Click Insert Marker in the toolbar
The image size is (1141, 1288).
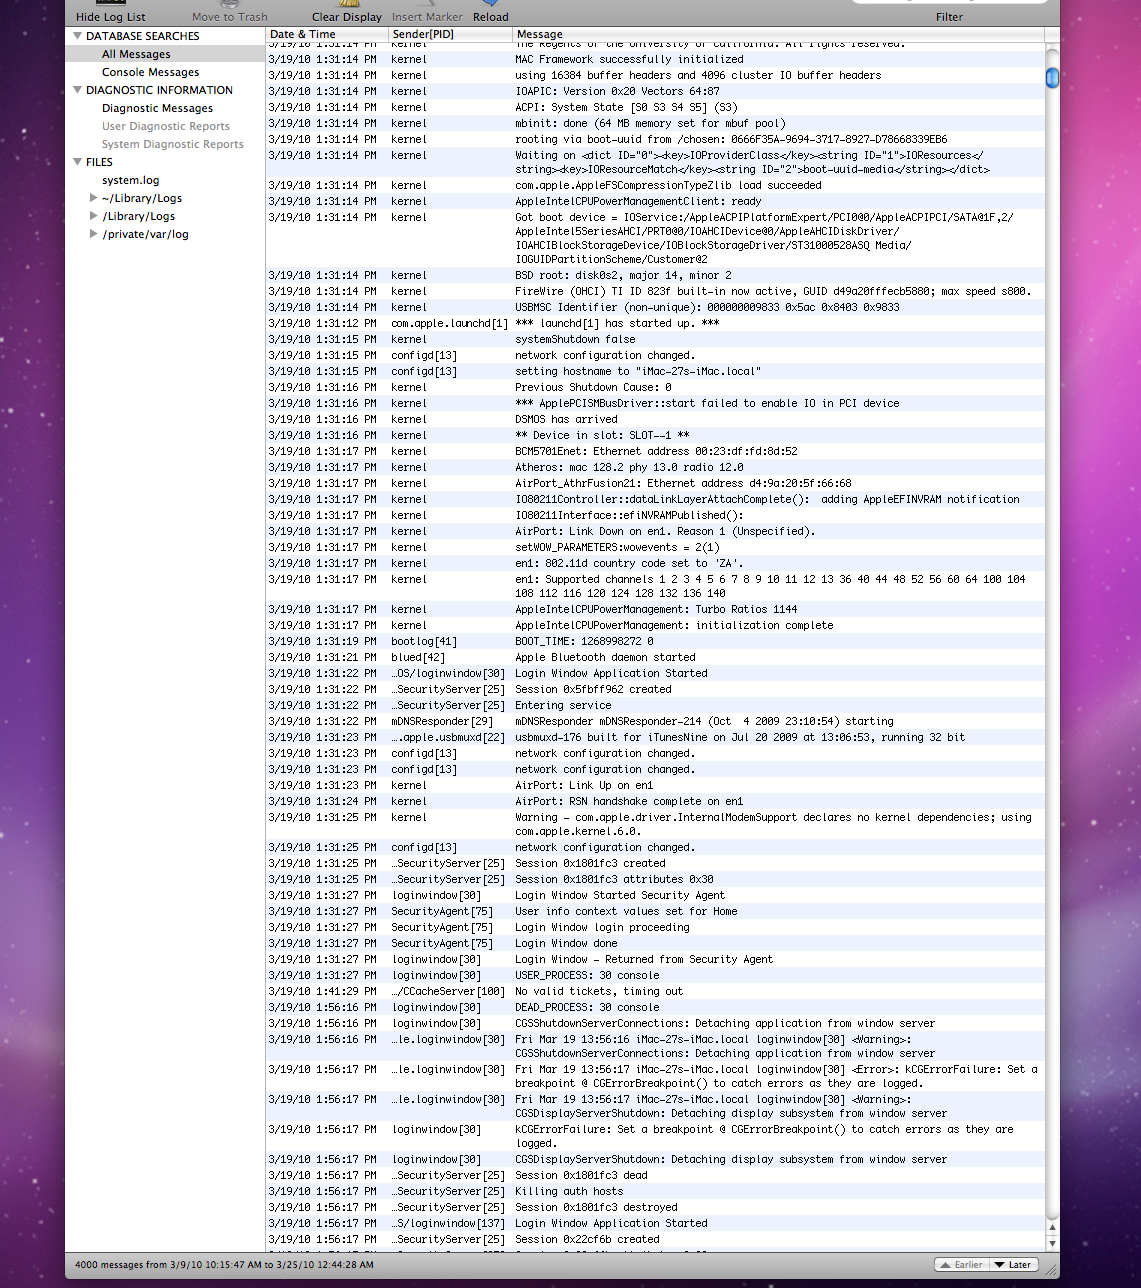427,13
